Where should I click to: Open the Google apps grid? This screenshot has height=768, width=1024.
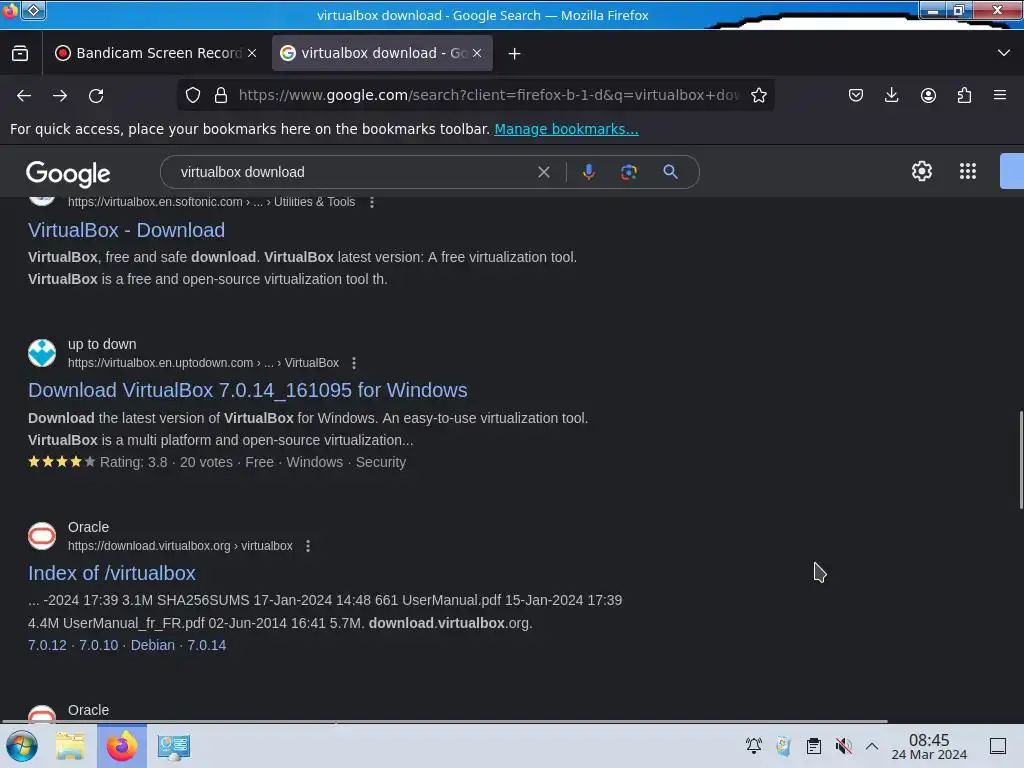tap(968, 171)
